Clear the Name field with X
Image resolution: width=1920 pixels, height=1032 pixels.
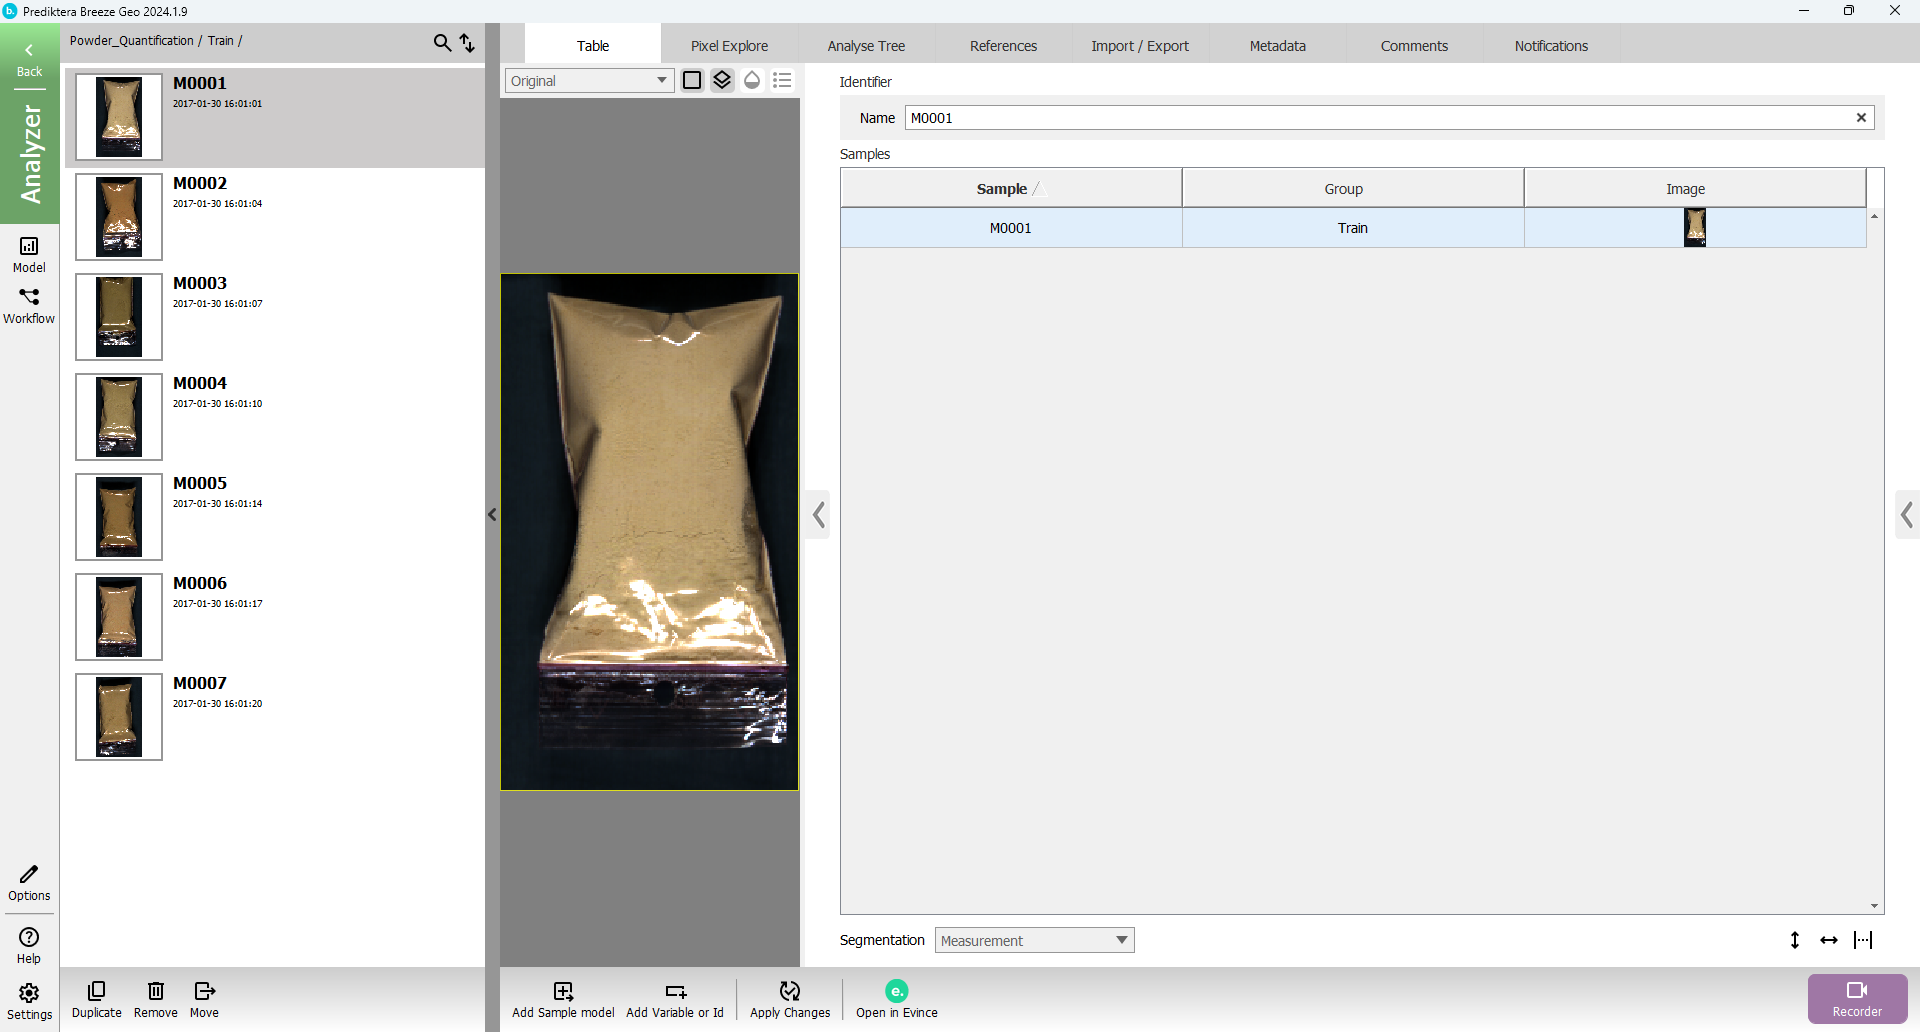coord(1861,118)
